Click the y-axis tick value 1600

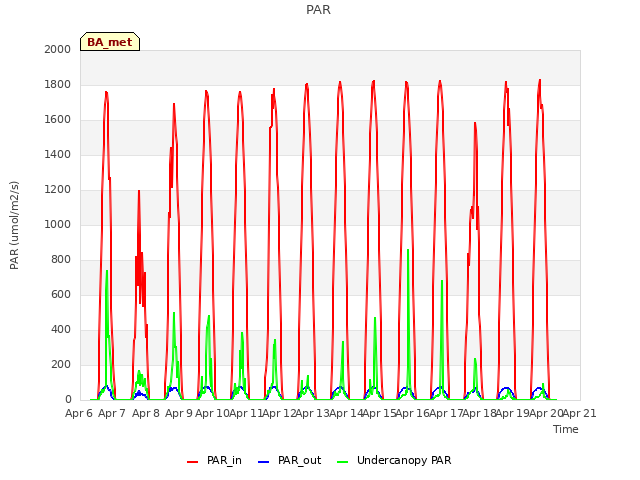(58, 120)
